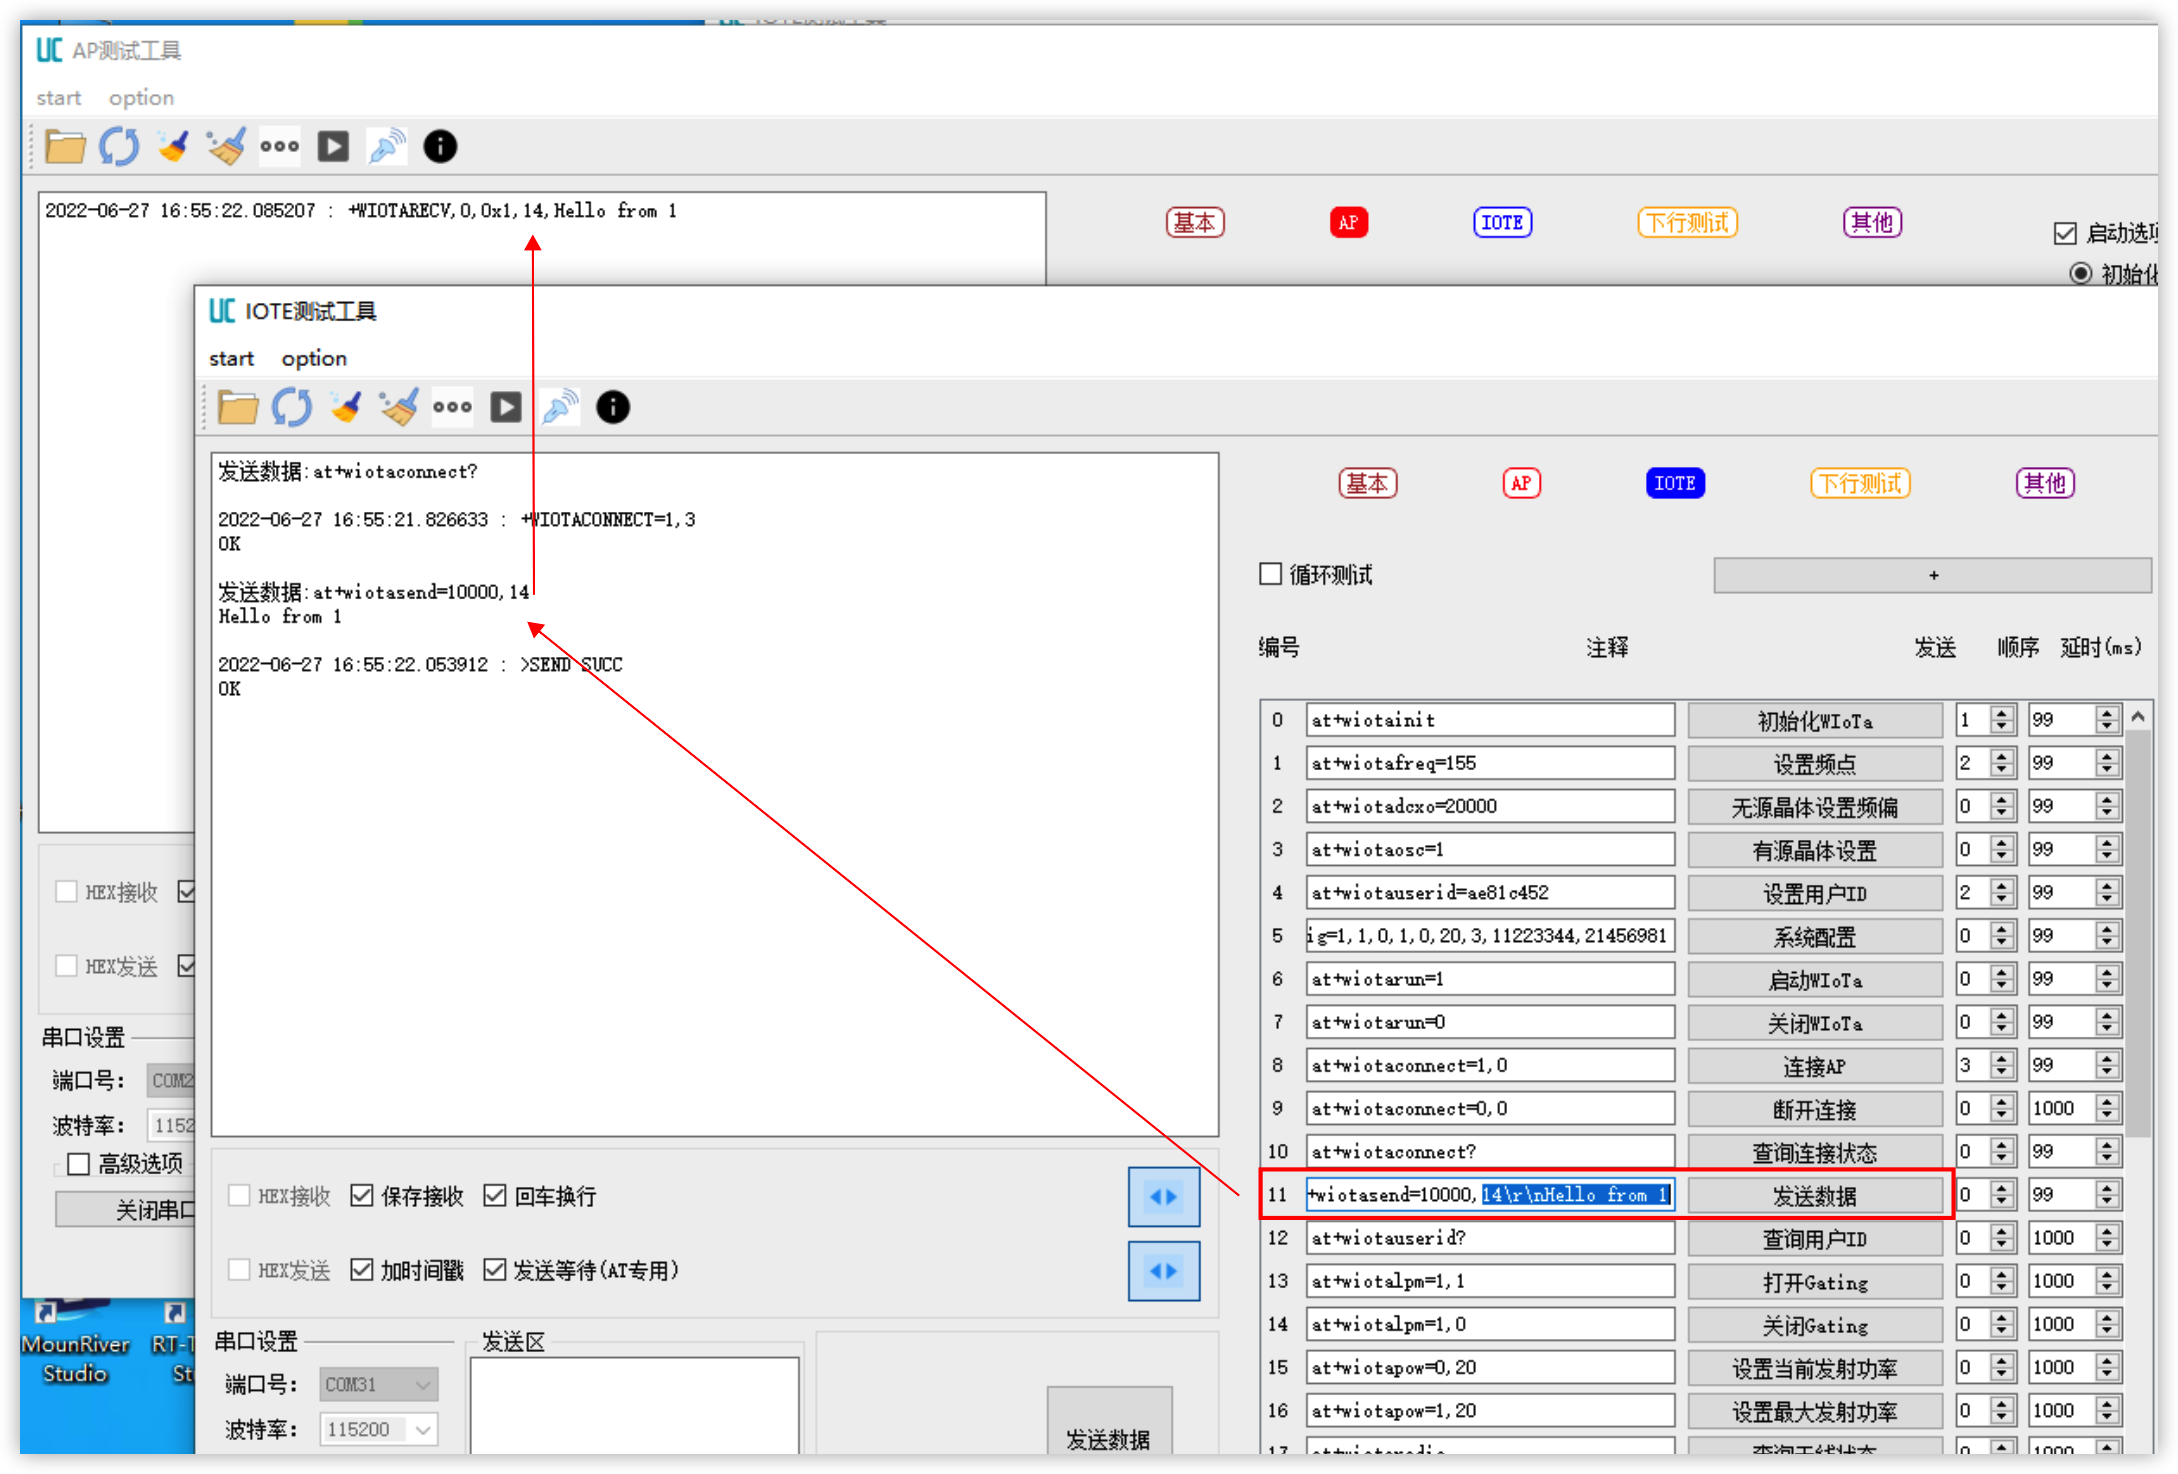Click 启动WIoTa button
This screenshot has width=2178, height=1474.
[x=1815, y=980]
